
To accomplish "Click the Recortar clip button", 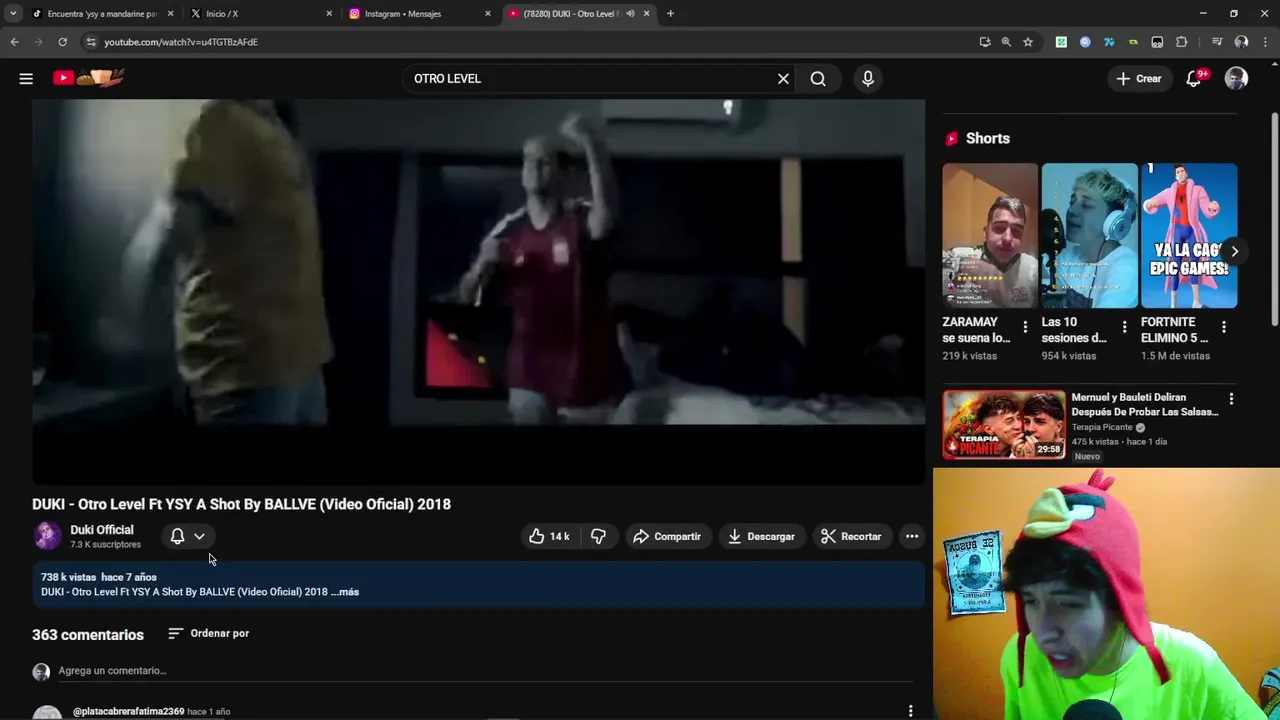I will pyautogui.click(x=851, y=536).
